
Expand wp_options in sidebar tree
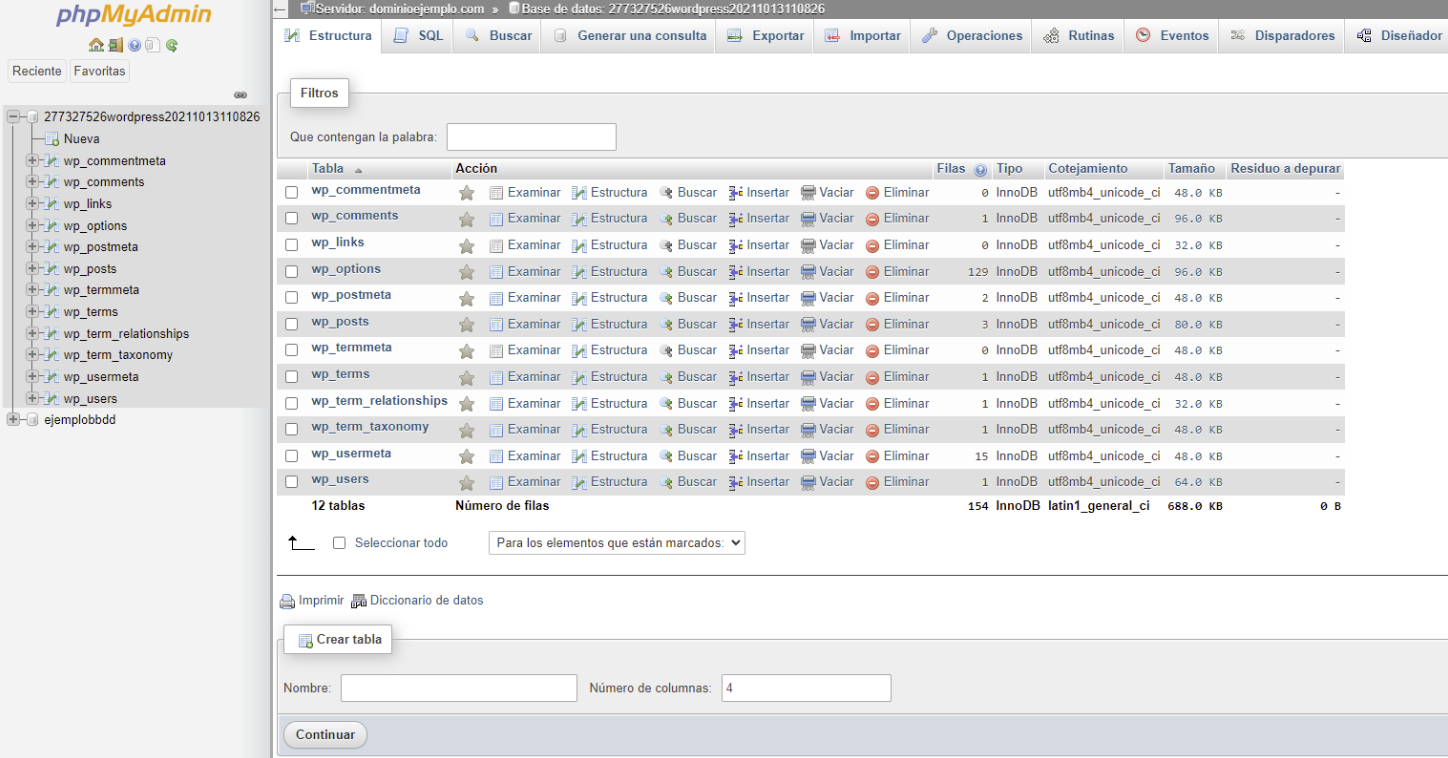[32, 226]
